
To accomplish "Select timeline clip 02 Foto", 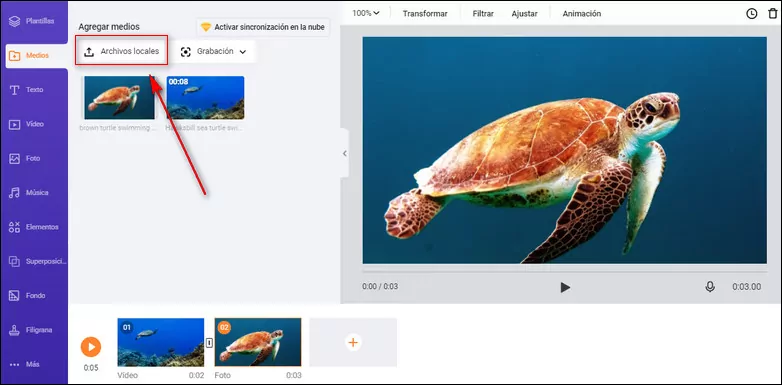I will click(x=258, y=342).
